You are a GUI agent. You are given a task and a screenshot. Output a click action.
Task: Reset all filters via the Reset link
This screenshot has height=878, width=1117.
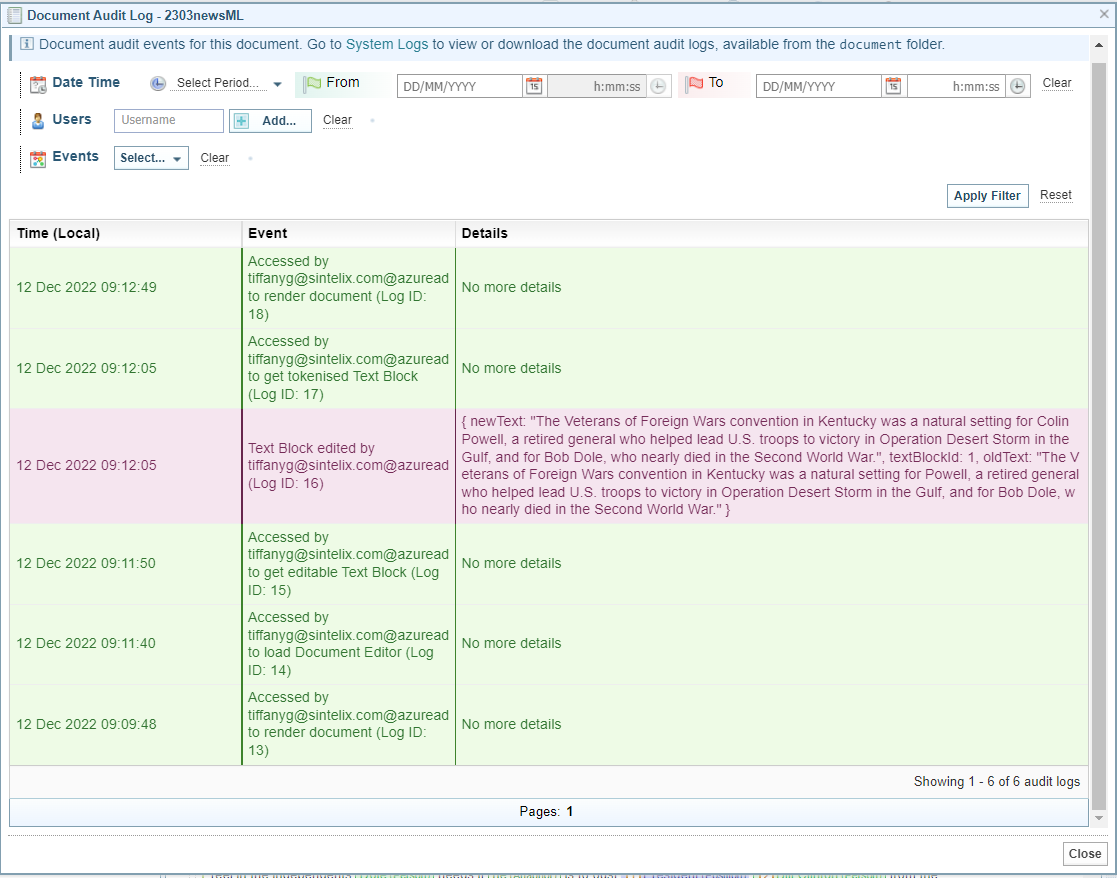1055,196
